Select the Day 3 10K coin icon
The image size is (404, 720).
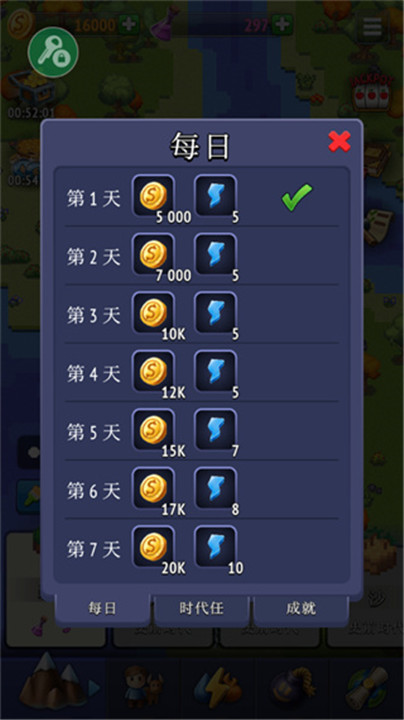click(153, 313)
